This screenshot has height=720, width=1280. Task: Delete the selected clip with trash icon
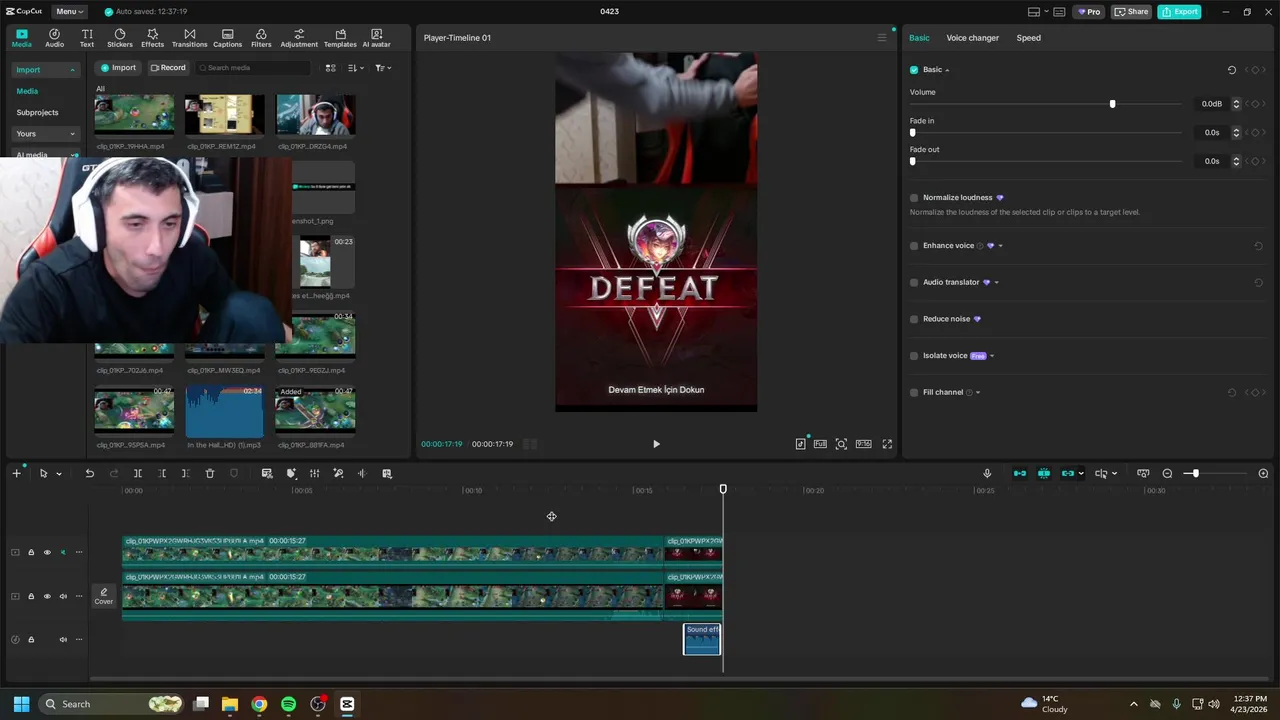click(x=210, y=473)
